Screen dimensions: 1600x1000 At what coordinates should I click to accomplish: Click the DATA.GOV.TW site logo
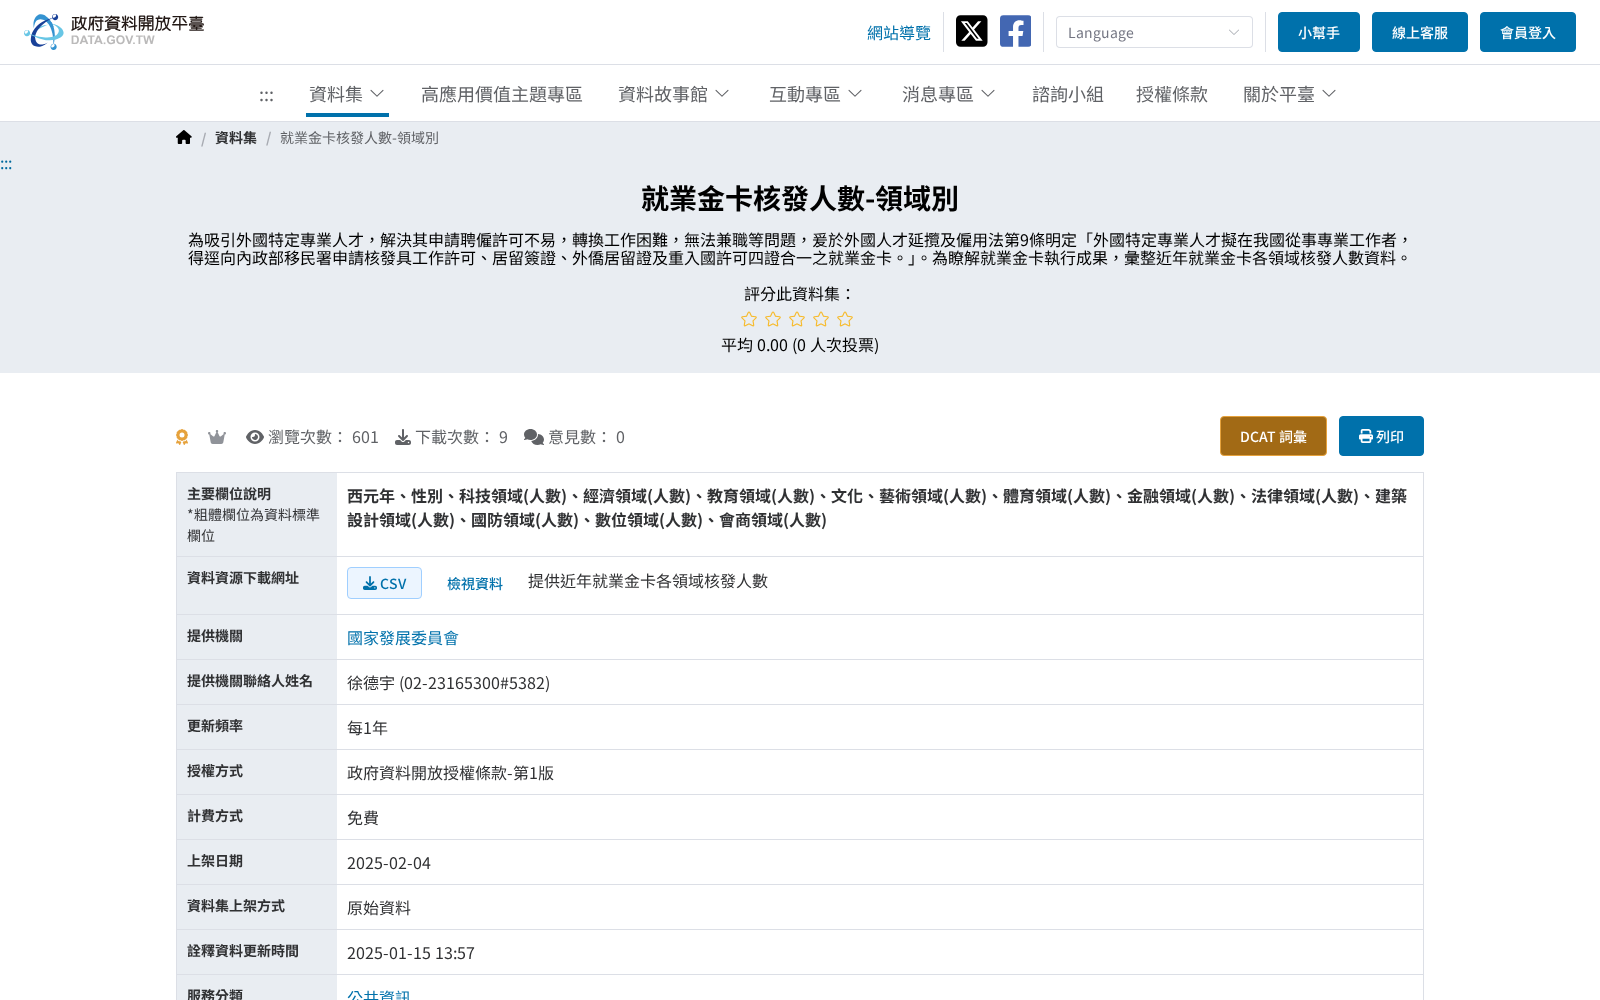tap(114, 31)
